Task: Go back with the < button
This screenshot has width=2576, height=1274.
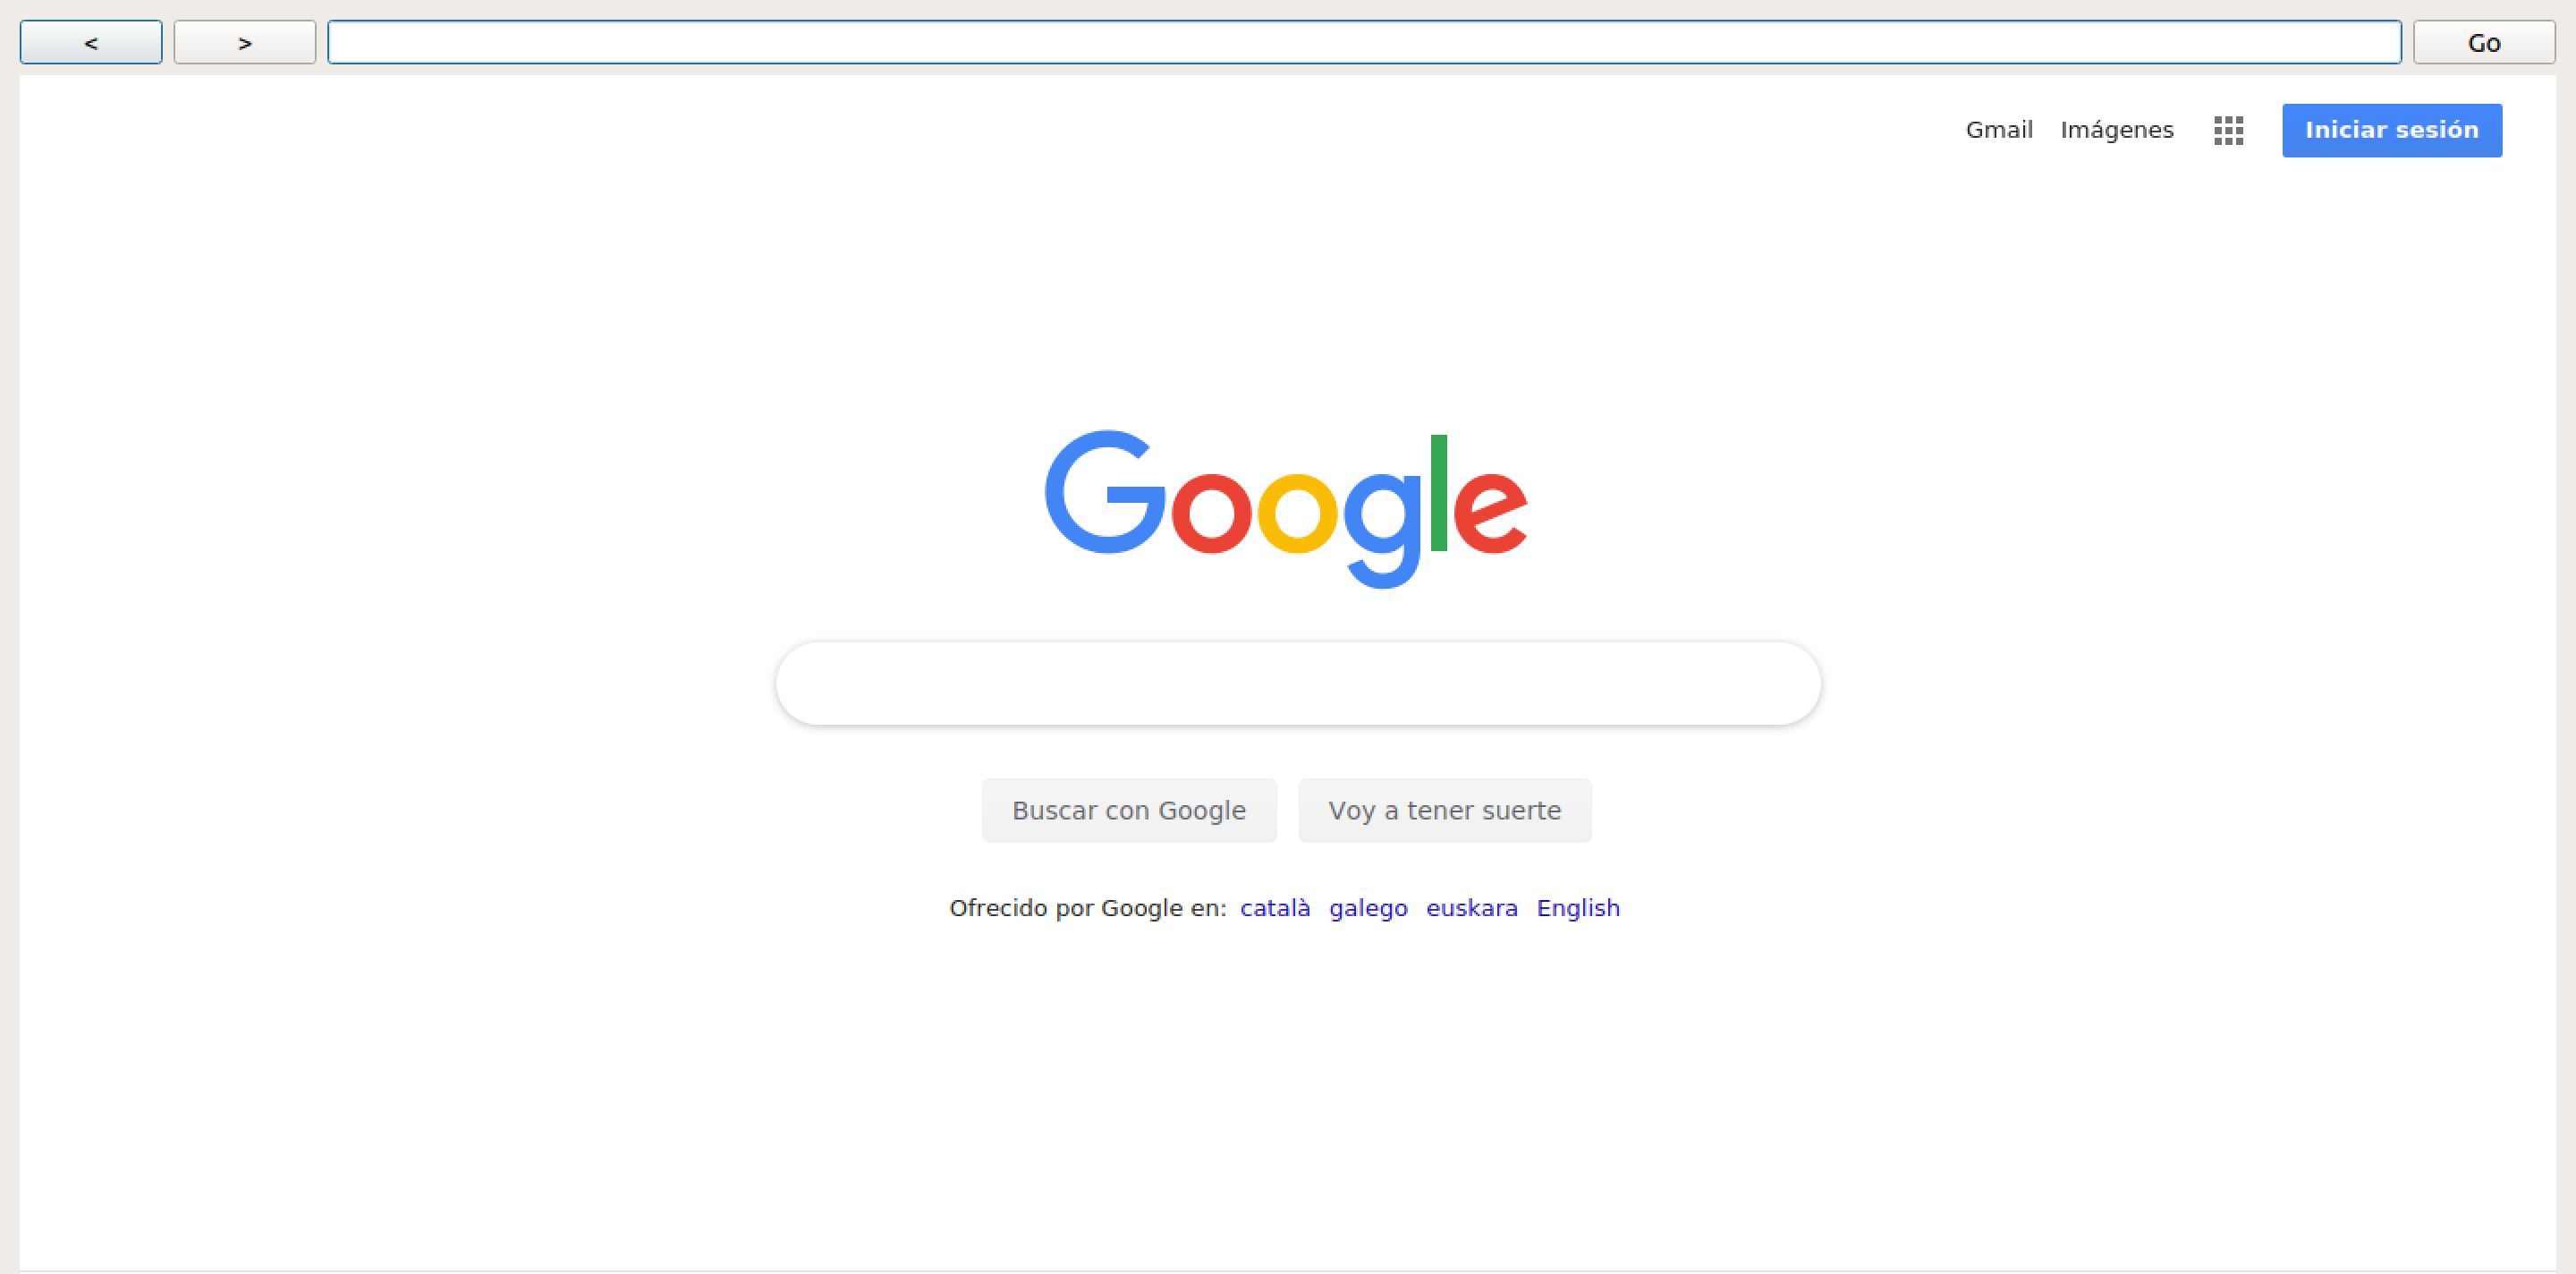Action: point(91,42)
